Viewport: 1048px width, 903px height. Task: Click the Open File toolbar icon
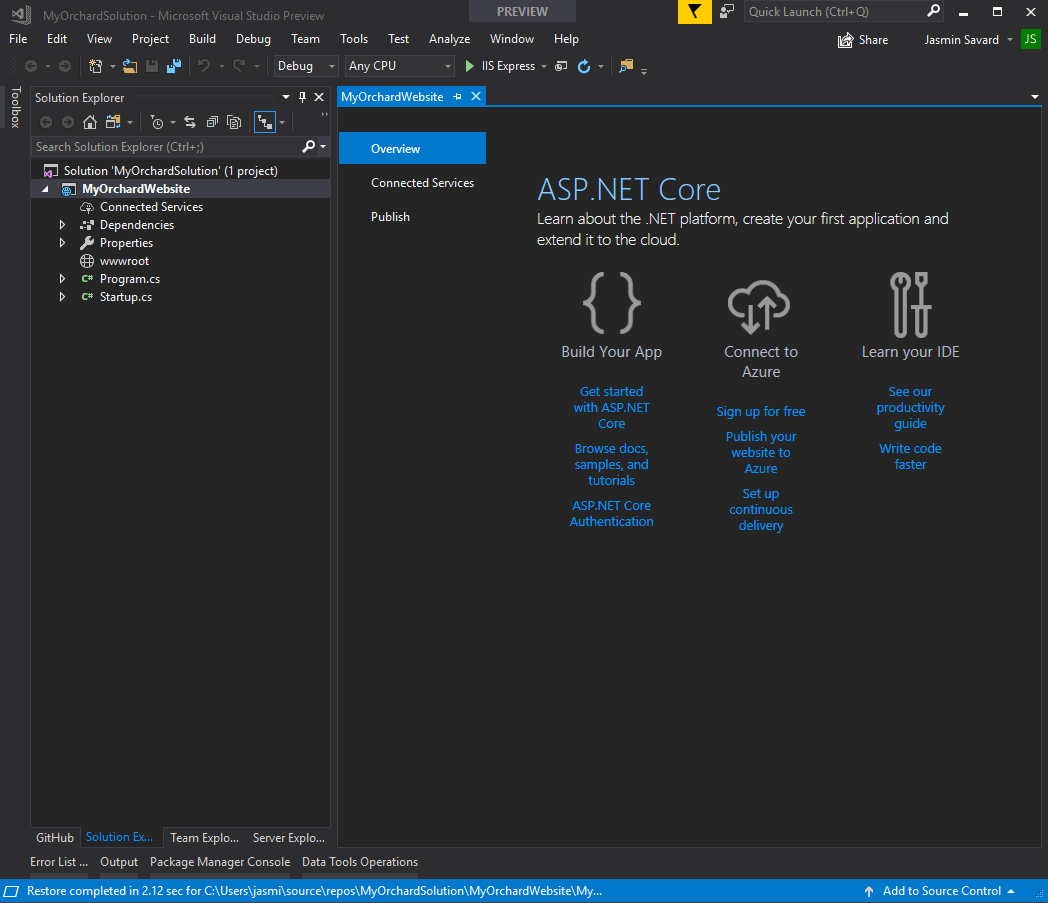pyautogui.click(x=130, y=66)
